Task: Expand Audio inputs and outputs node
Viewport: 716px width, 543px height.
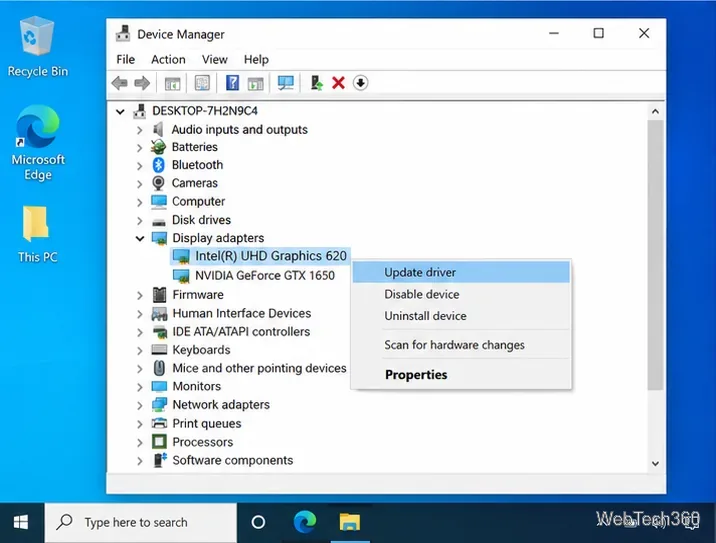Action: [140, 130]
